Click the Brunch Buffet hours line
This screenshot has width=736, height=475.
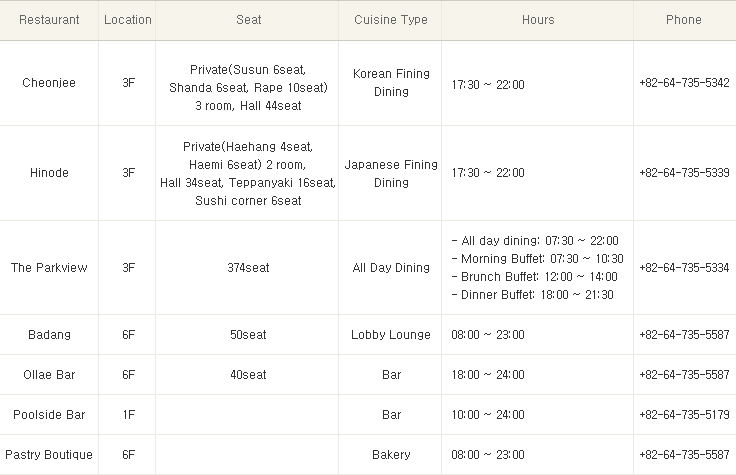click(x=534, y=277)
